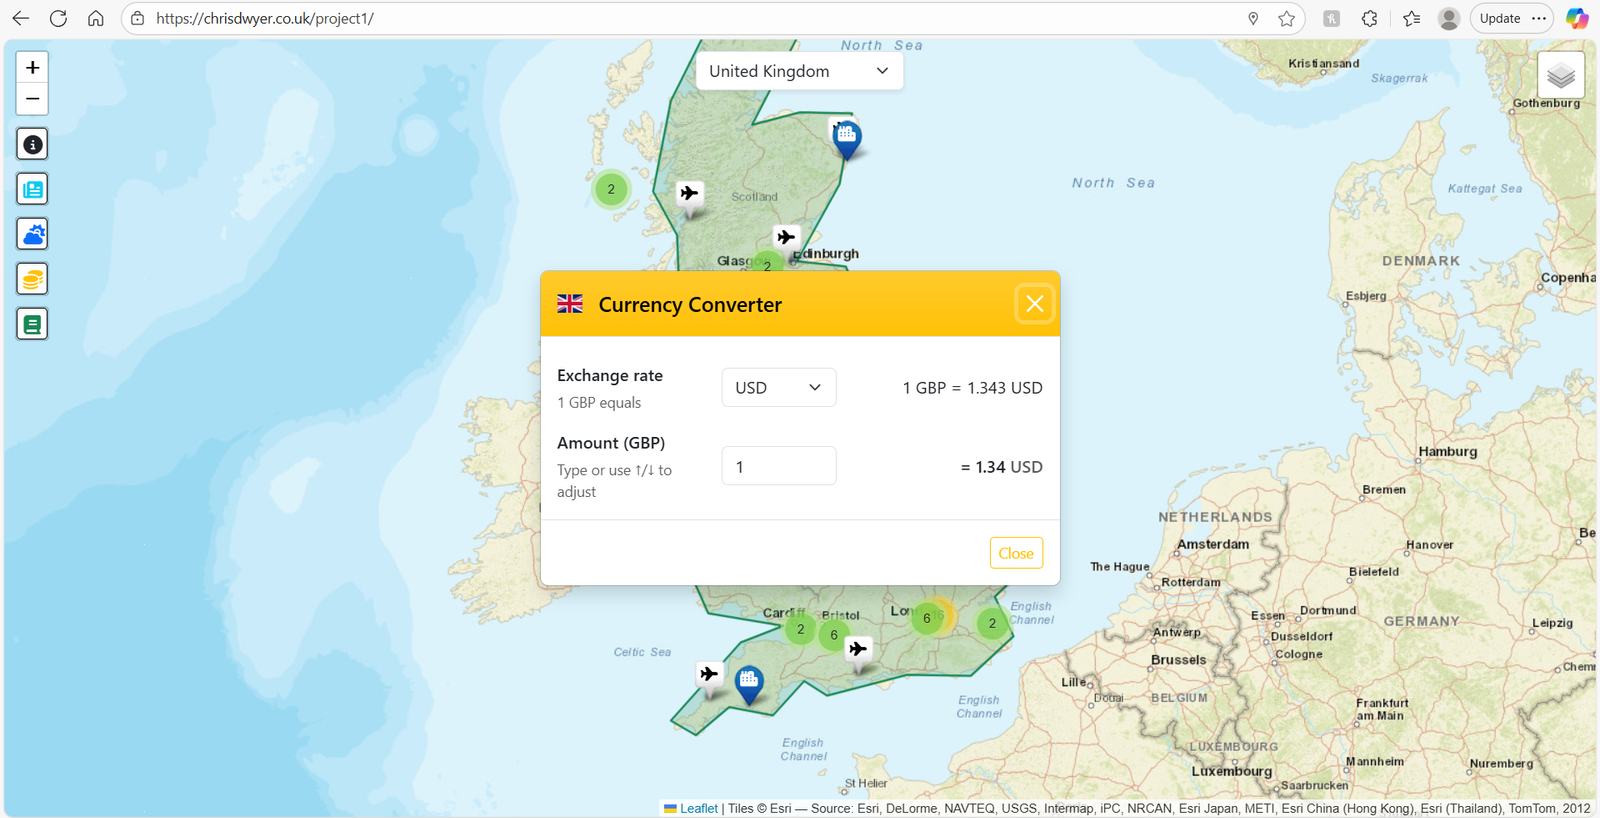Open the map layers control

coord(1560,75)
